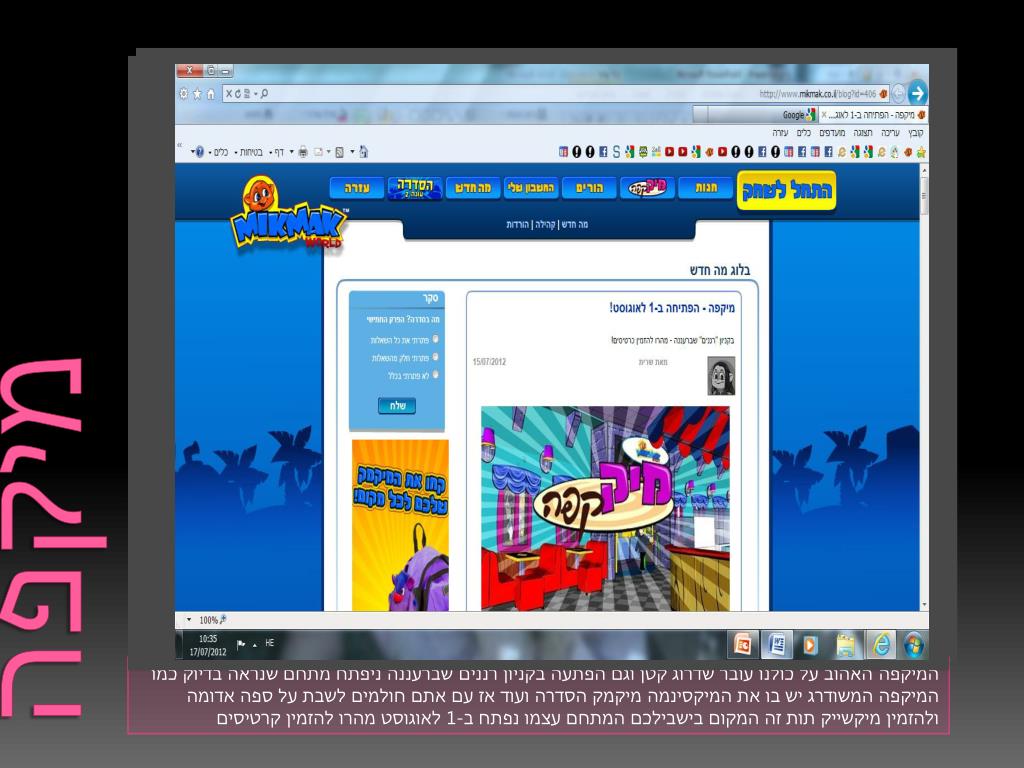Open Windows Explorer folder in taskbar
Image resolution: width=1024 pixels, height=768 pixels.
[x=846, y=645]
